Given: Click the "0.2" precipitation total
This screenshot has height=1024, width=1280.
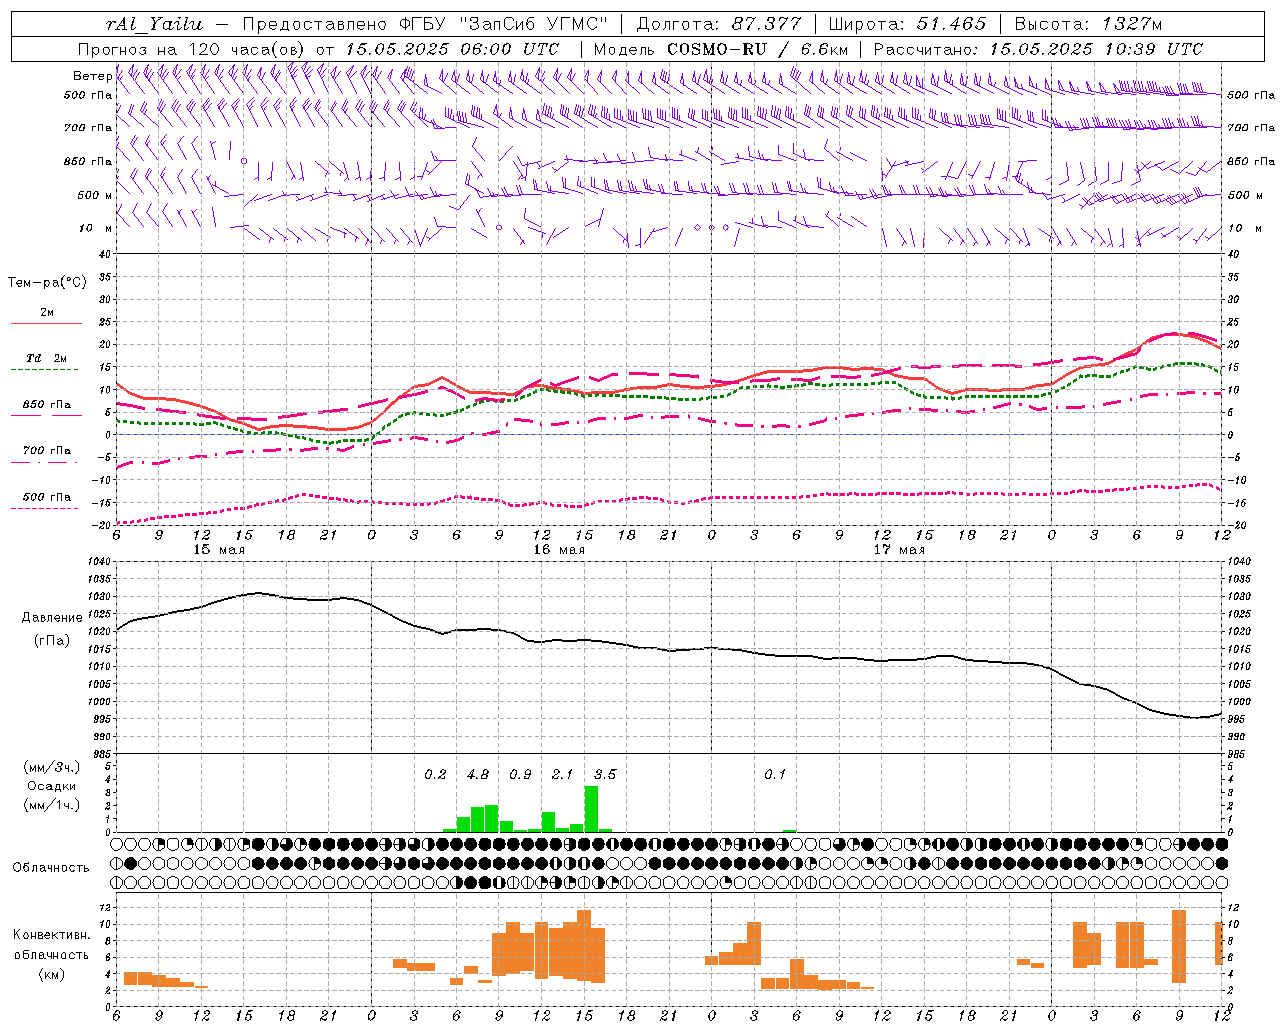Looking at the screenshot, I should click(435, 775).
